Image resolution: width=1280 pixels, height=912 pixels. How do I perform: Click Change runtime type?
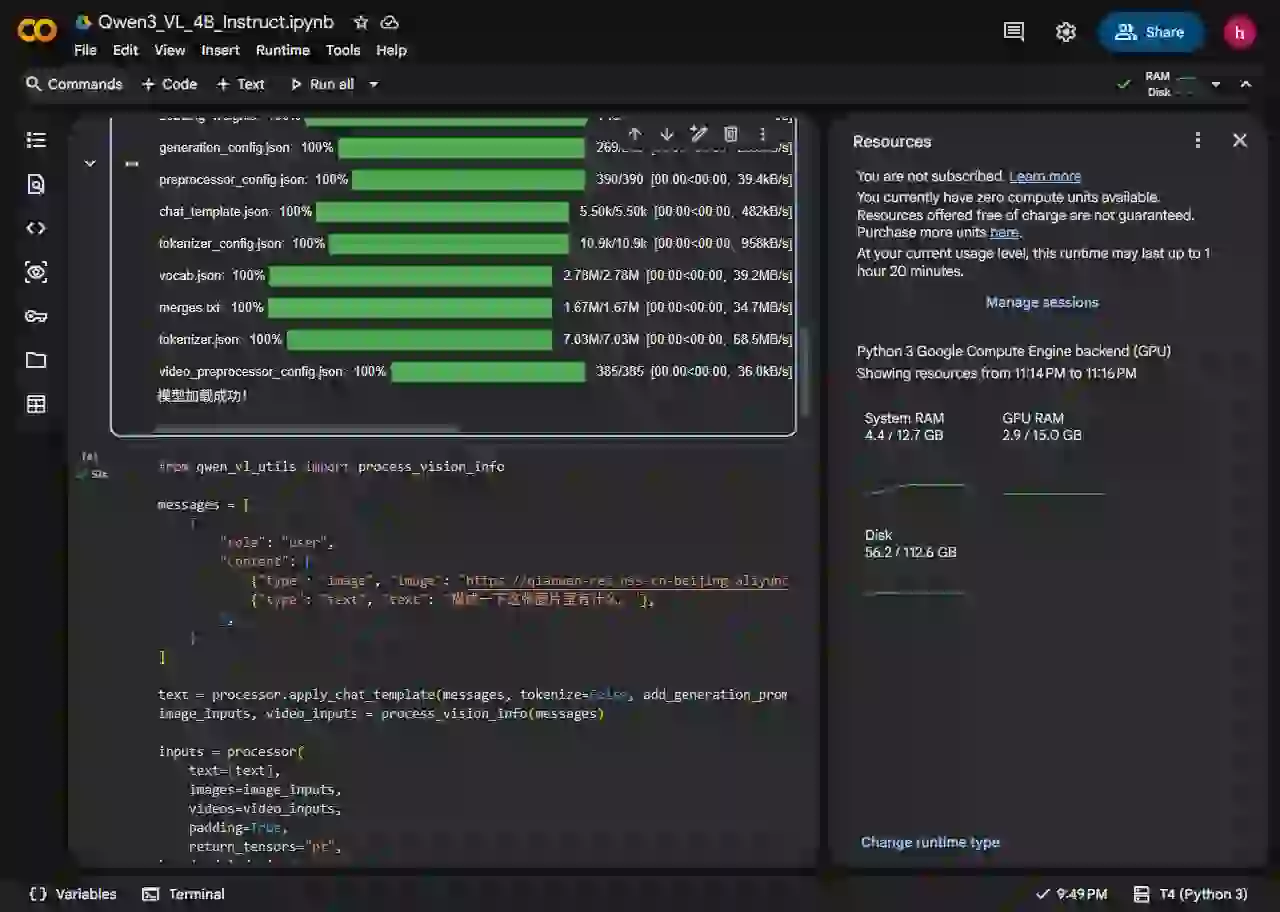[930, 842]
